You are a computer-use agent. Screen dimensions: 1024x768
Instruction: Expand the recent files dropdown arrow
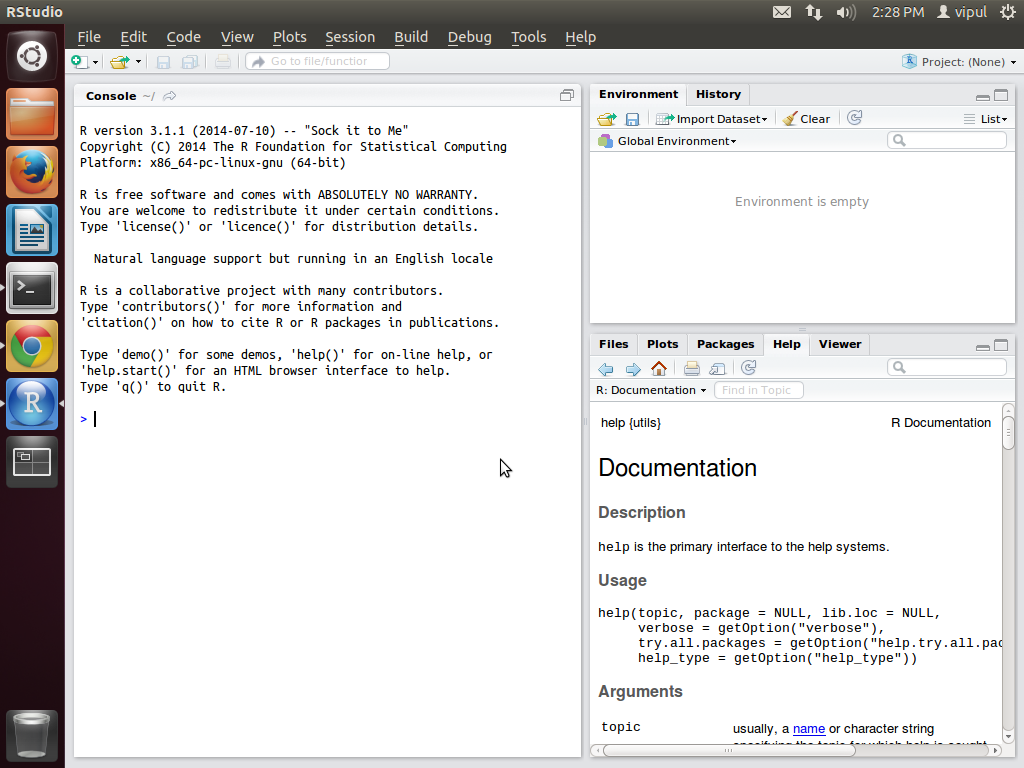coord(138,62)
